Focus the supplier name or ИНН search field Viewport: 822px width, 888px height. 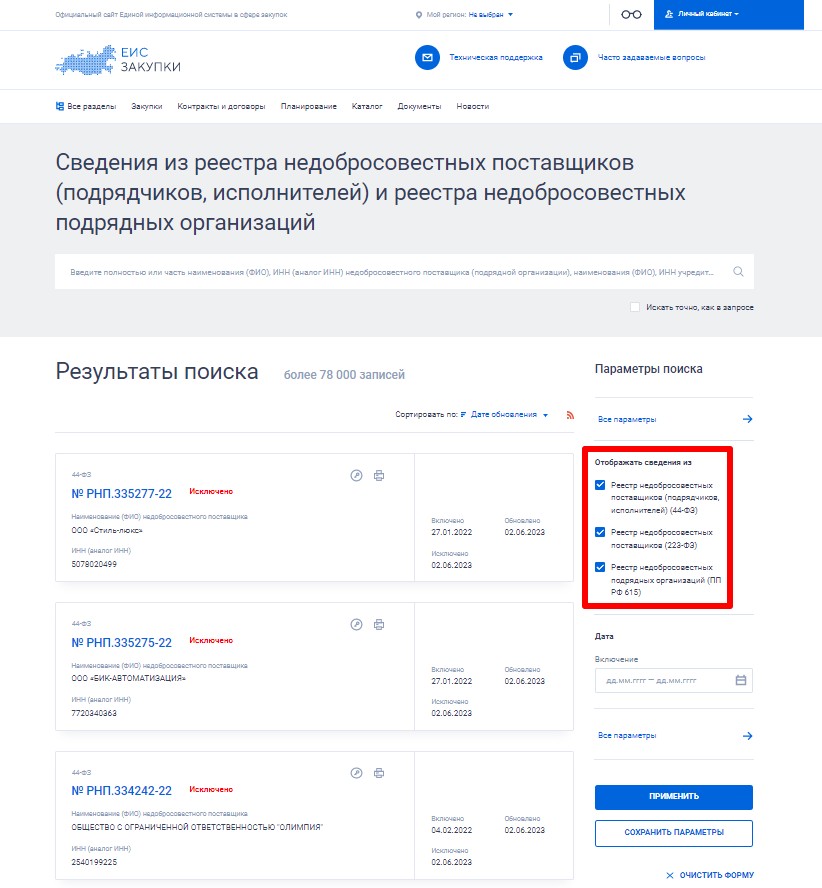404,272
